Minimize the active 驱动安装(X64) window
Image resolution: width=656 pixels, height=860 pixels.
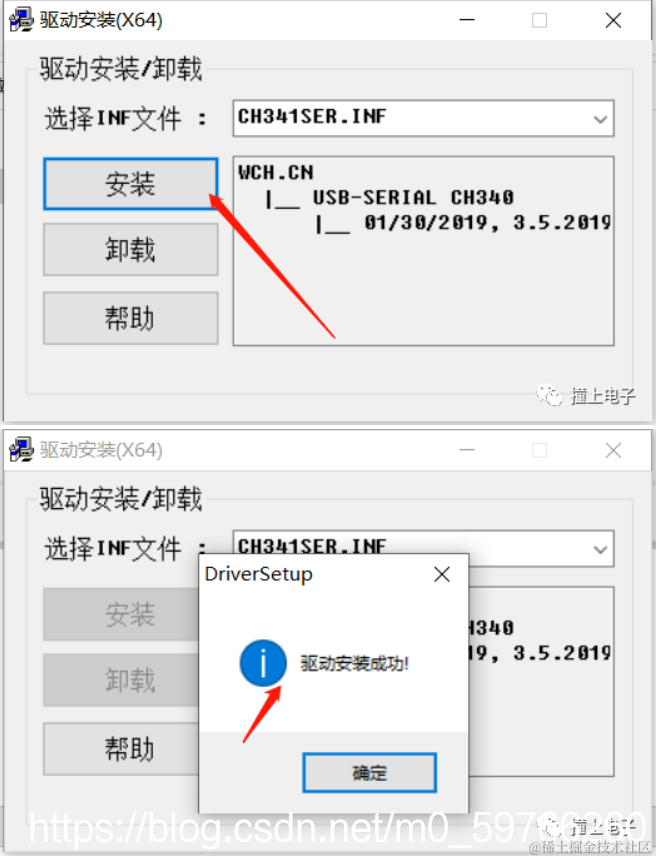(x=467, y=20)
